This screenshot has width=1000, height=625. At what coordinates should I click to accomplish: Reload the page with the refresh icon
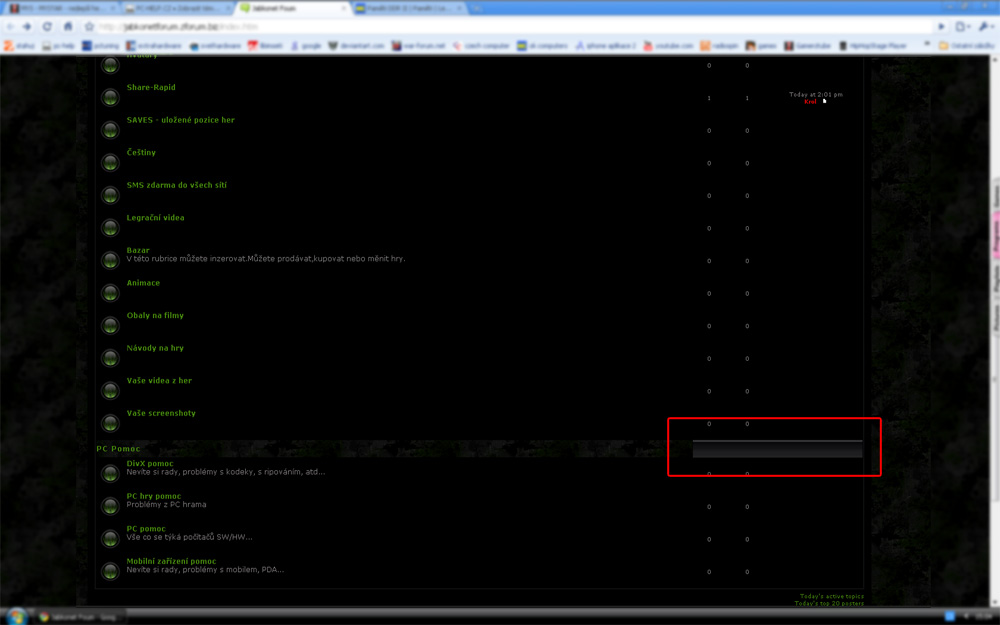pos(47,27)
